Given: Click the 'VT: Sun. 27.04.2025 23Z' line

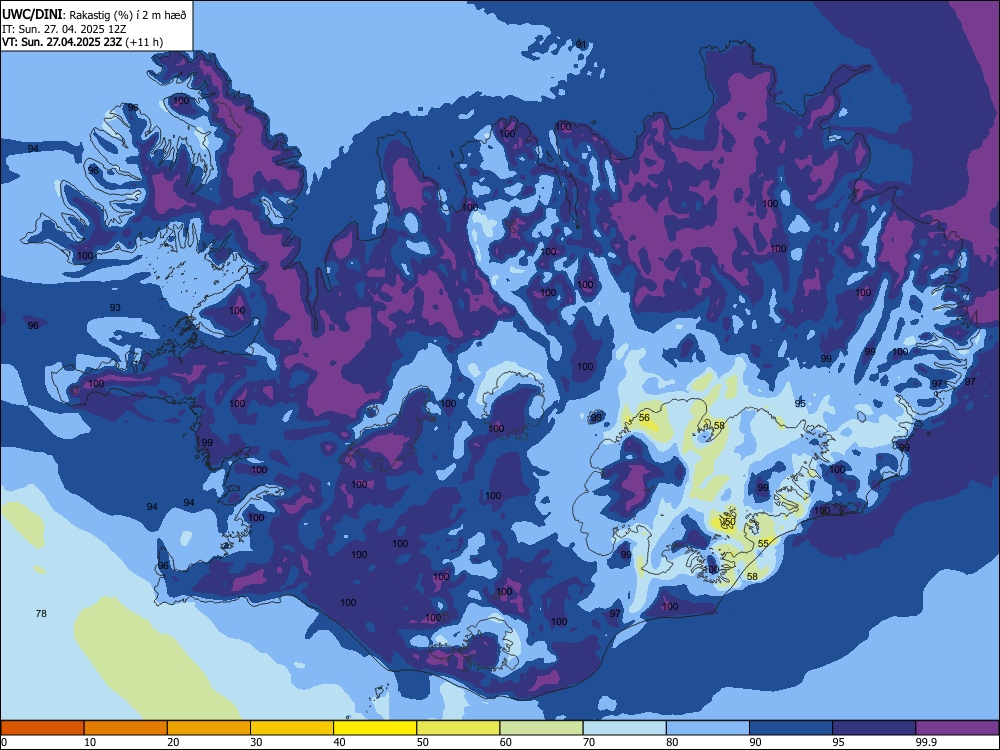Looking at the screenshot, I should [x=61, y=42].
